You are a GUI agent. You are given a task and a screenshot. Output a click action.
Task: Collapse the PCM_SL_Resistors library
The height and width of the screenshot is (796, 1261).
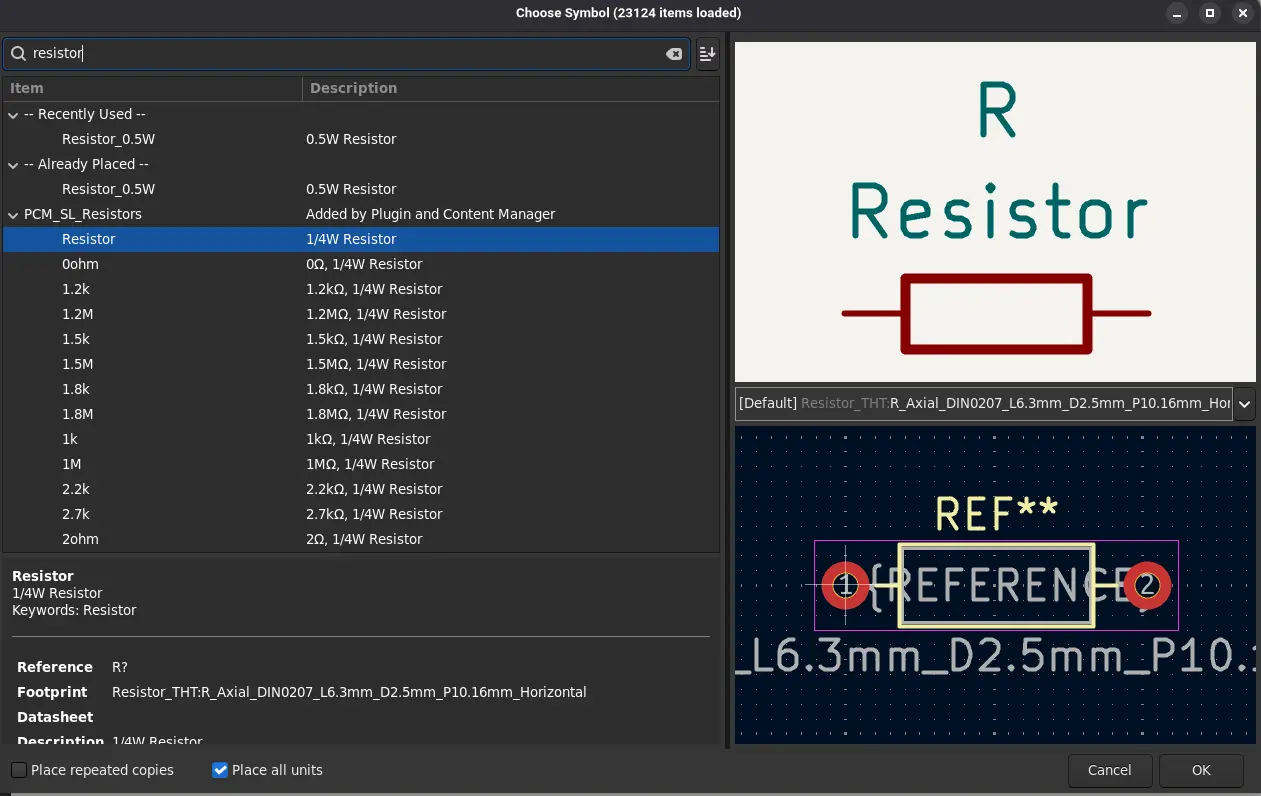(13, 214)
